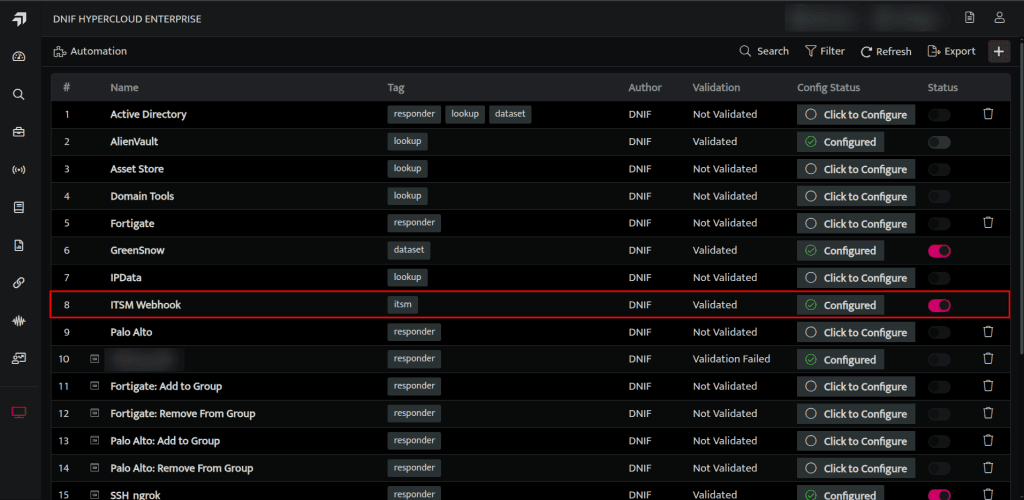
Task: Open the link chain icon in sidebar
Action: [x=19, y=283]
